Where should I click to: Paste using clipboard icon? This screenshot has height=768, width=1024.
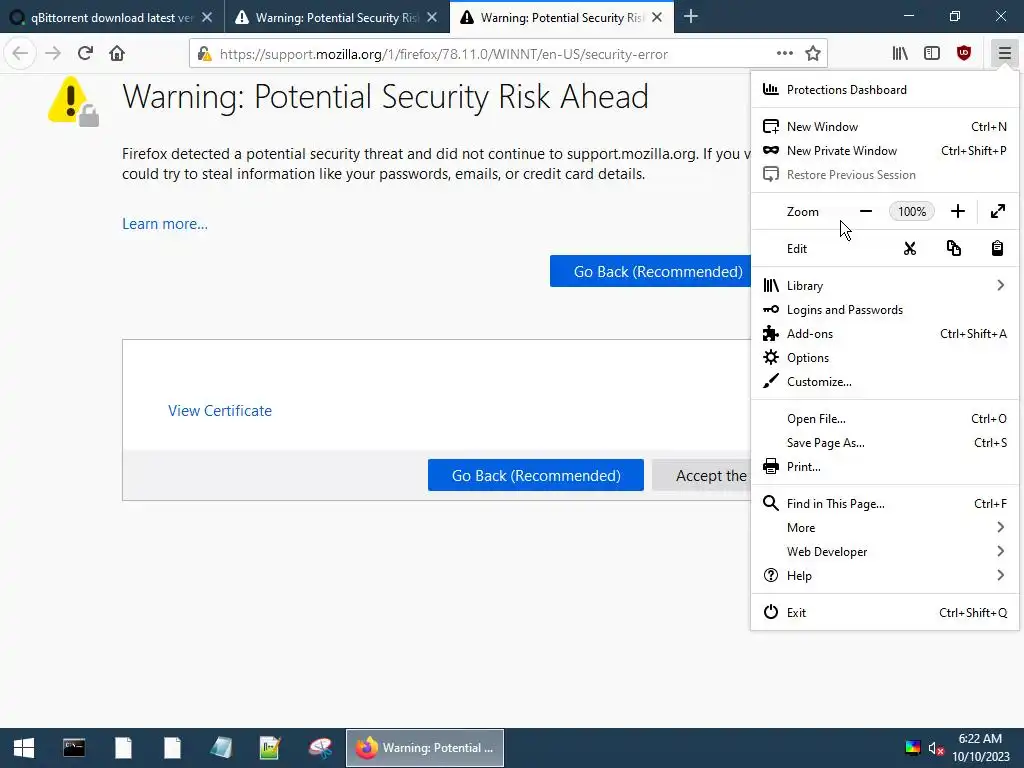pos(997,248)
